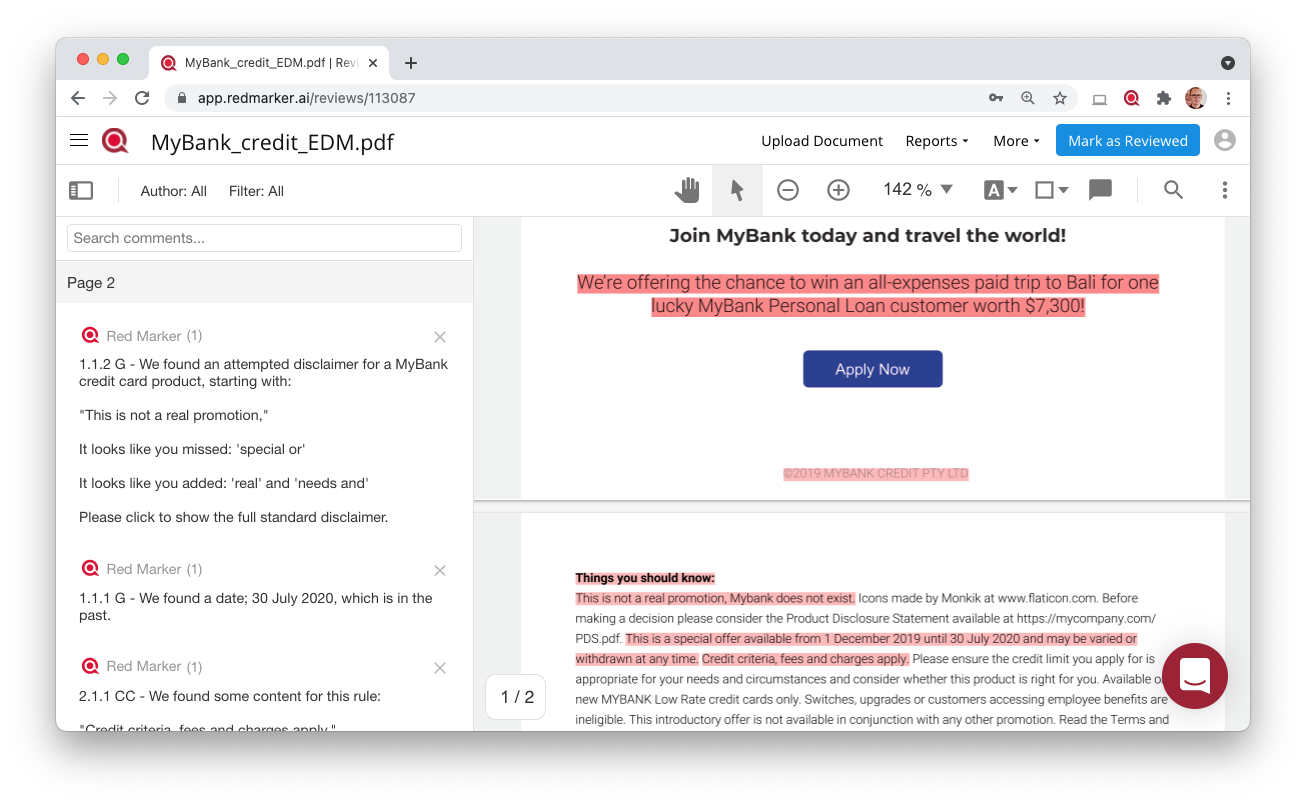
Task: Click the Mark as Reviewed button
Action: pyautogui.click(x=1127, y=140)
